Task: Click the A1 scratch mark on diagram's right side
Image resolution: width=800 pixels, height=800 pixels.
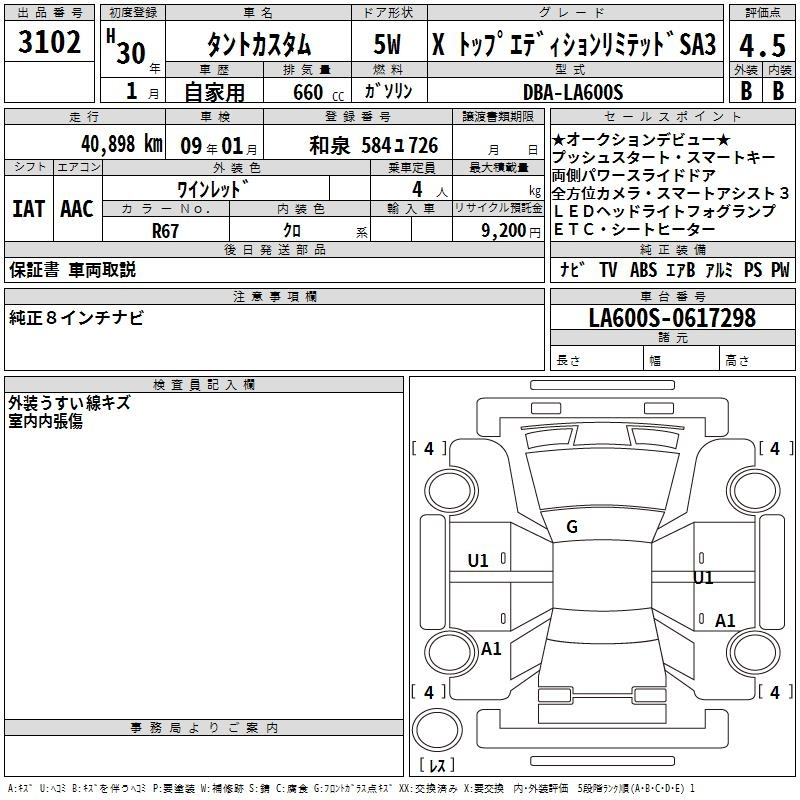Action: coord(725,620)
